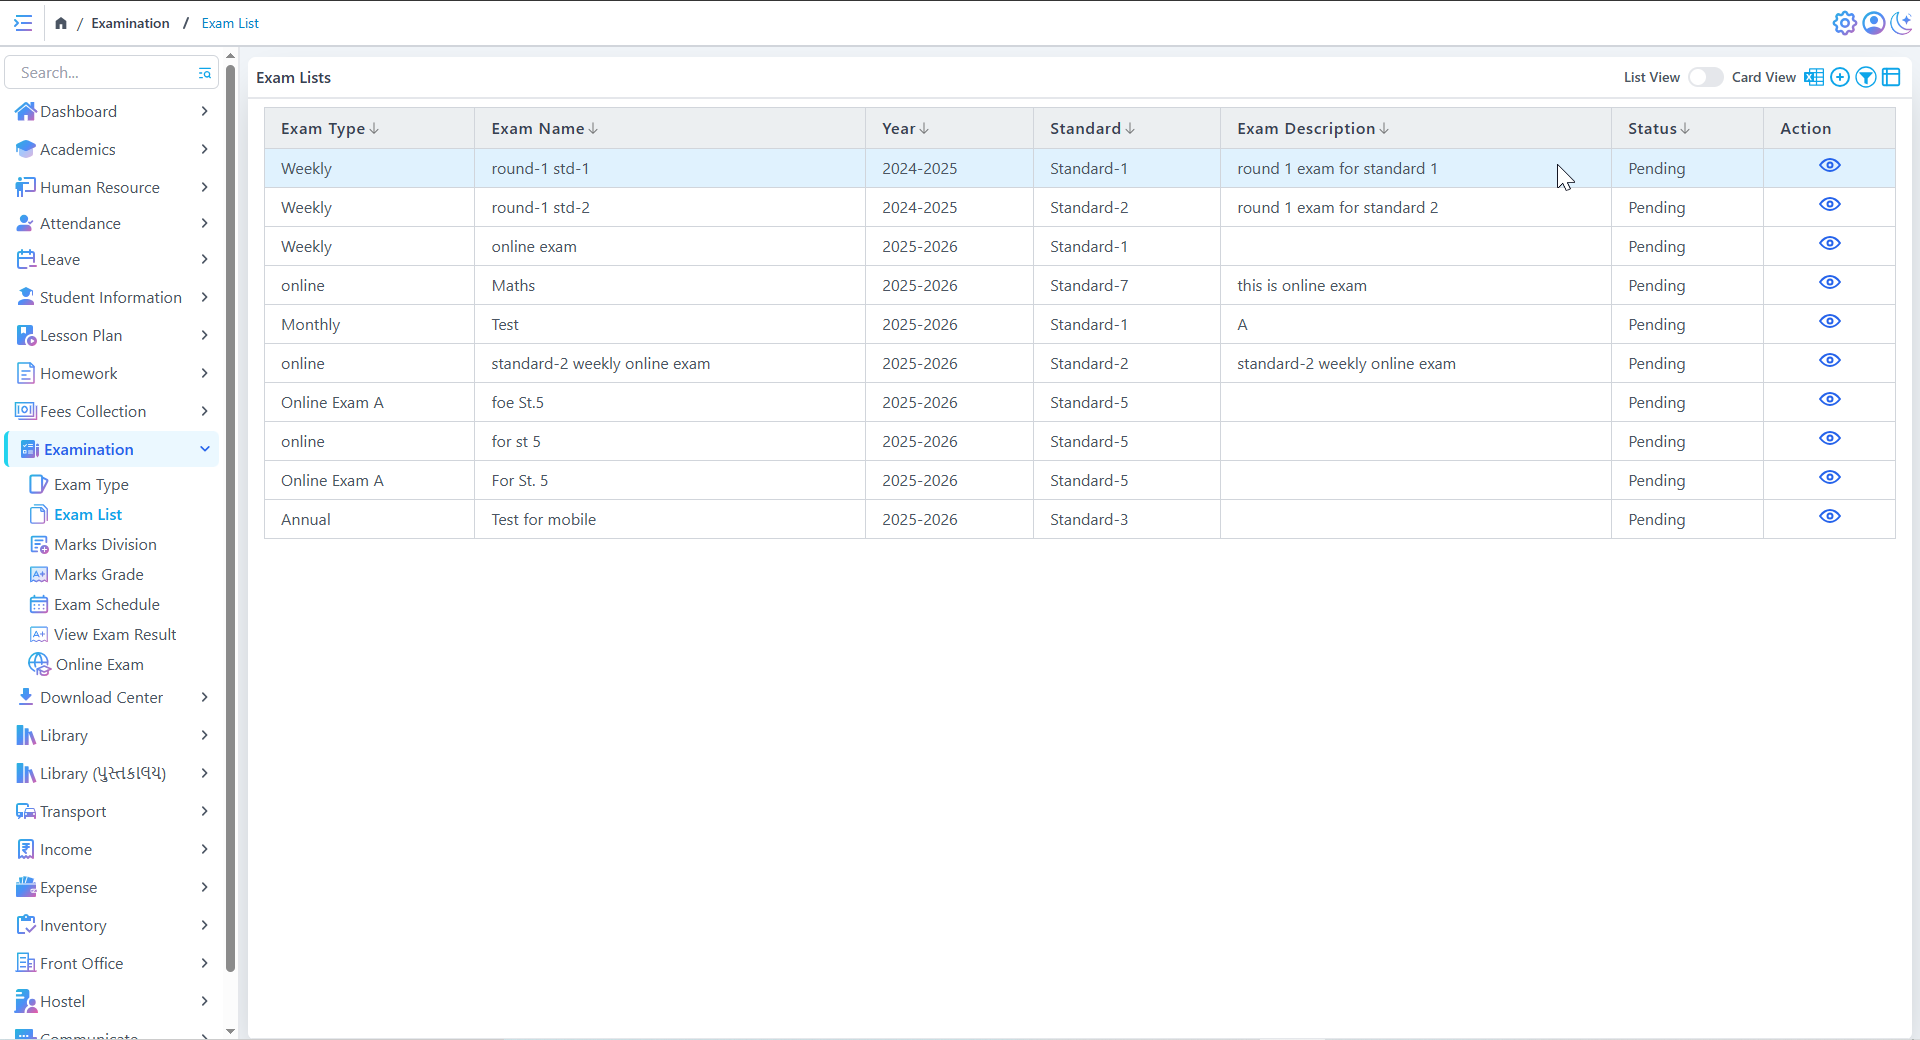Open the filter funnel icon
This screenshot has width=1920, height=1040.
(1866, 78)
